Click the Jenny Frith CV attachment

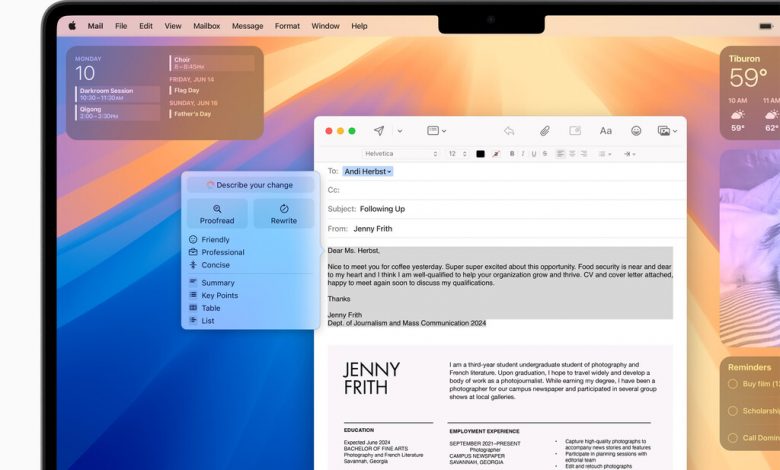(500, 407)
